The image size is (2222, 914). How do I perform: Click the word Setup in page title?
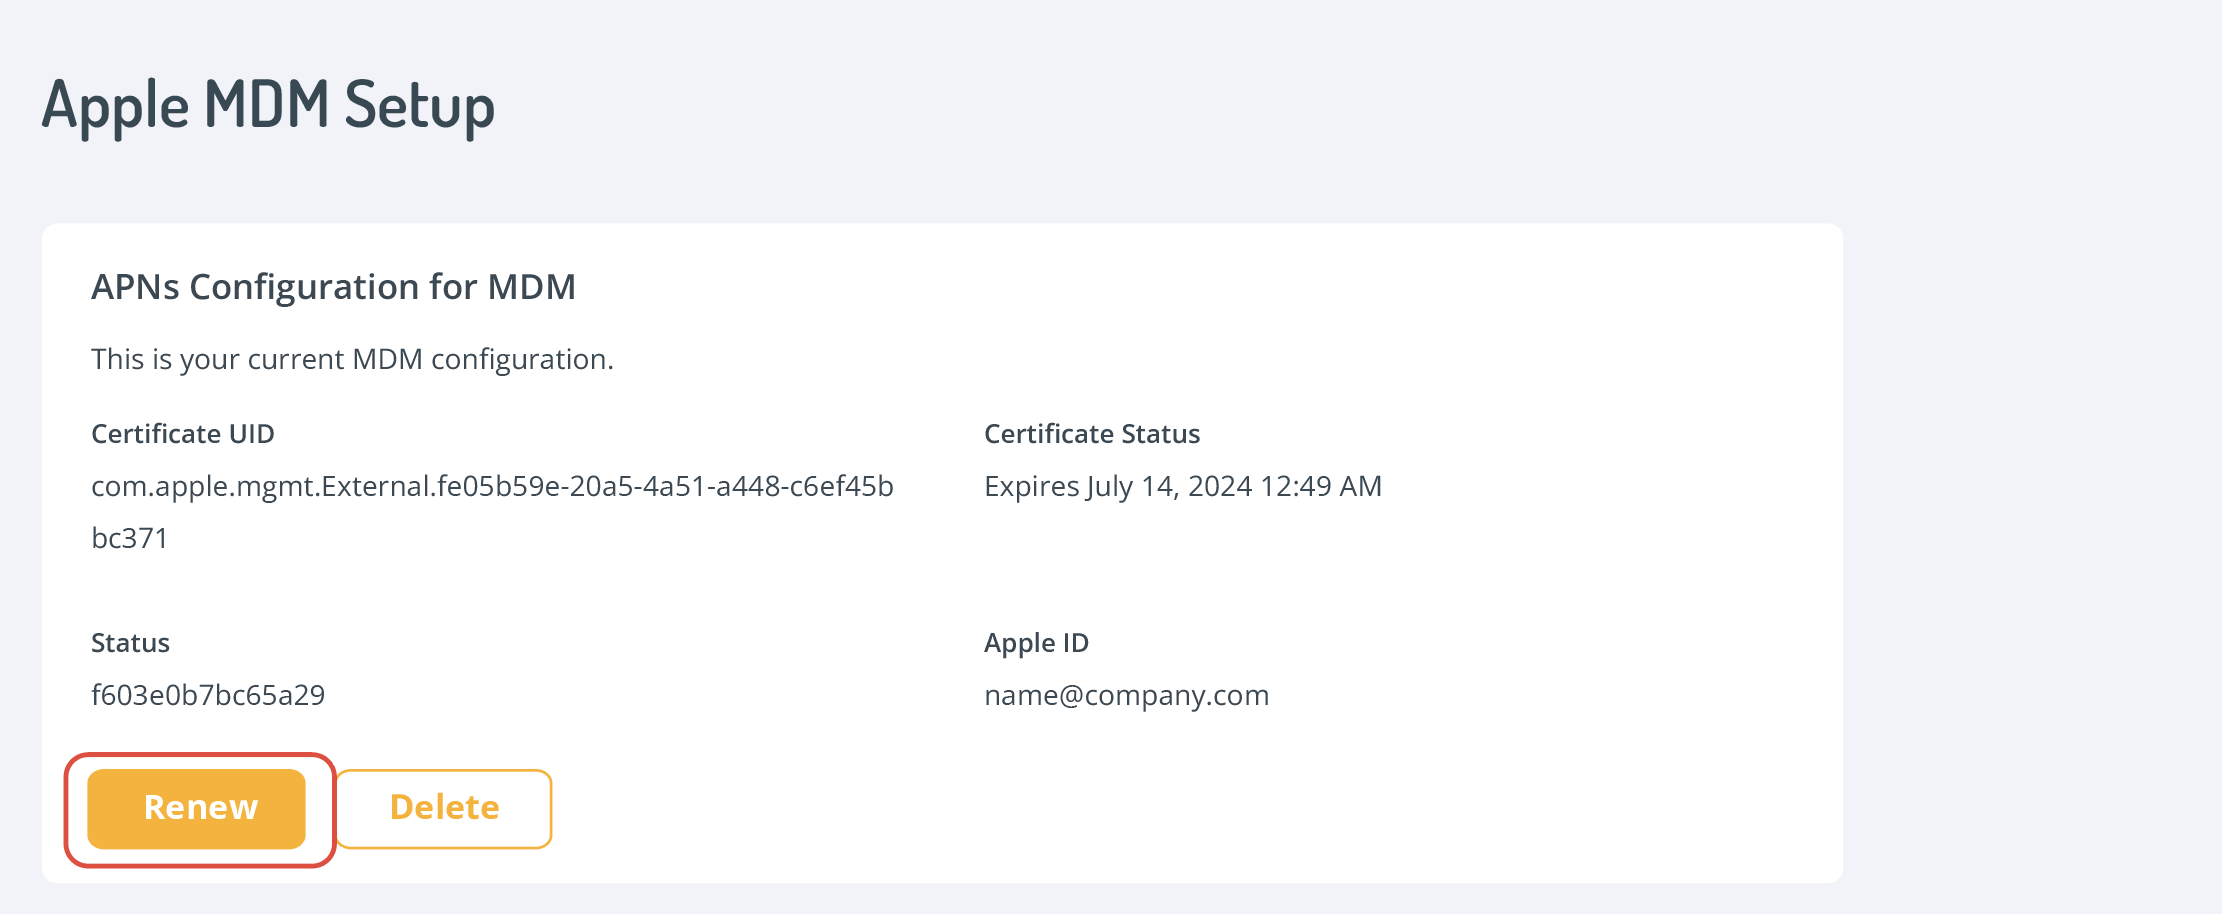tap(419, 105)
